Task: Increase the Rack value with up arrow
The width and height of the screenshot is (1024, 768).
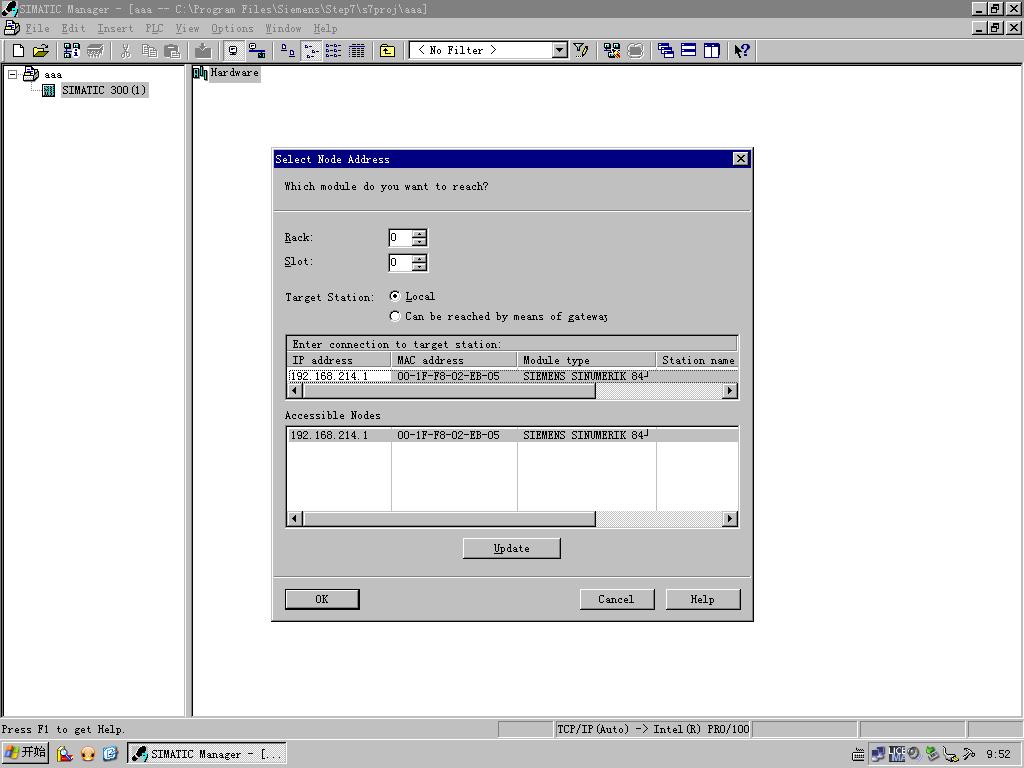Action: tap(419, 234)
